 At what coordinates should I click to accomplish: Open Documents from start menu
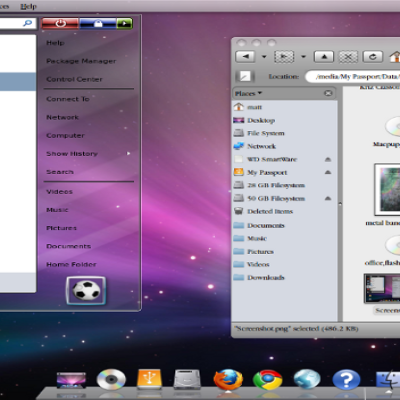(x=69, y=246)
